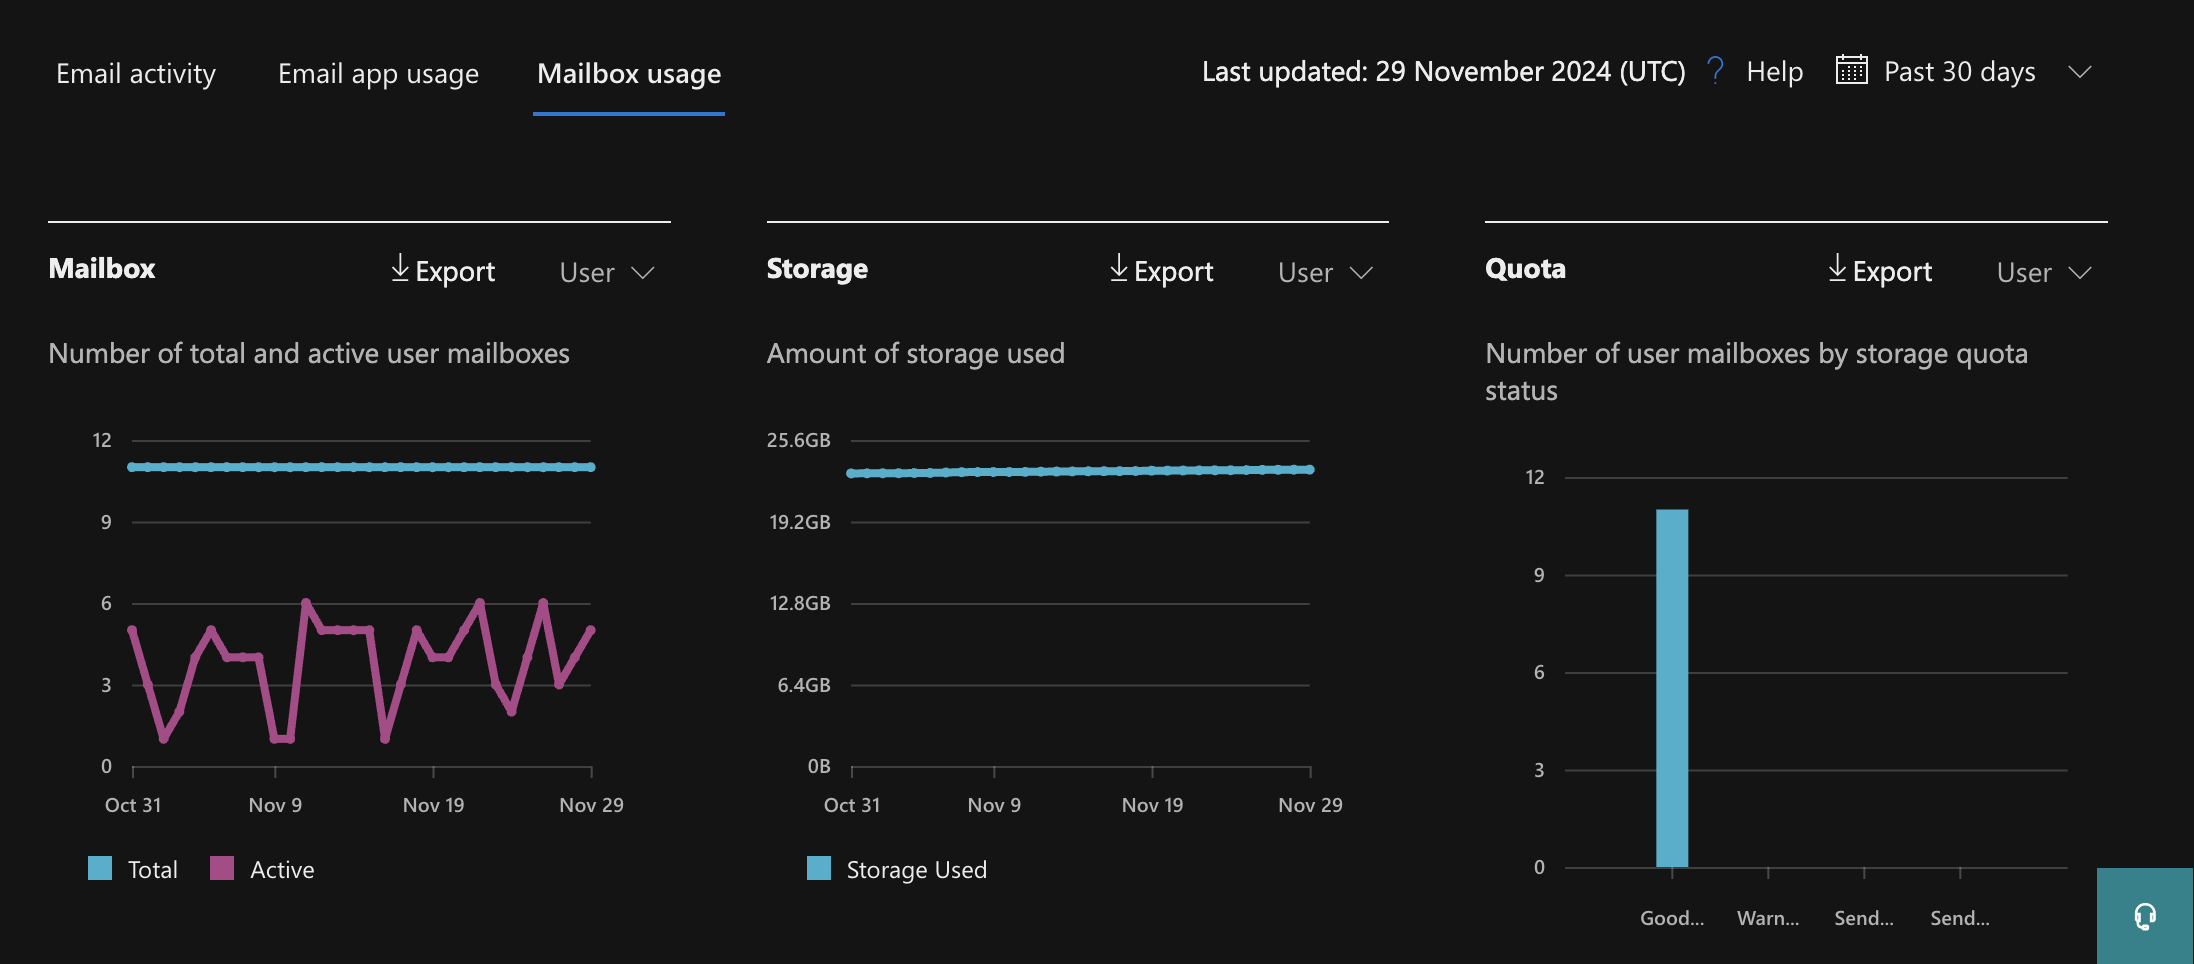Select the Mailbox usage tab
The height and width of the screenshot is (964, 2194).
[x=629, y=74]
